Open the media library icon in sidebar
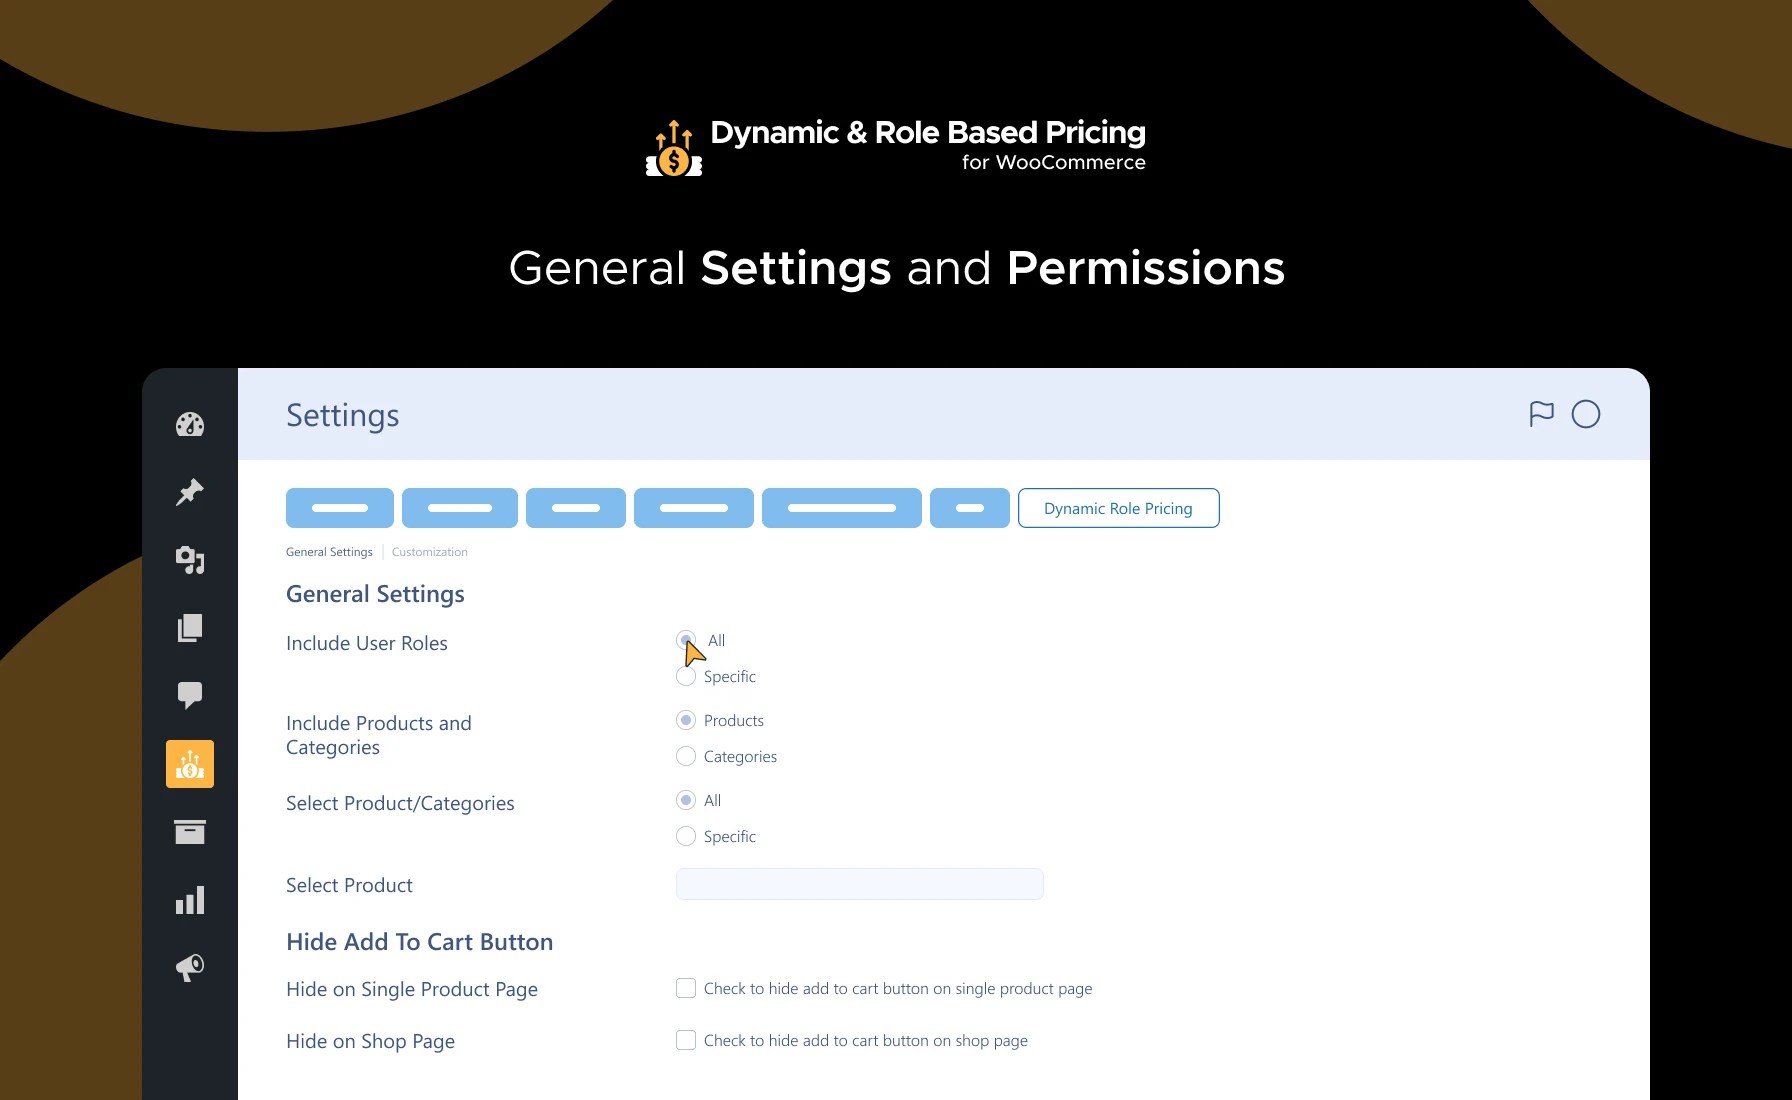 coord(189,560)
